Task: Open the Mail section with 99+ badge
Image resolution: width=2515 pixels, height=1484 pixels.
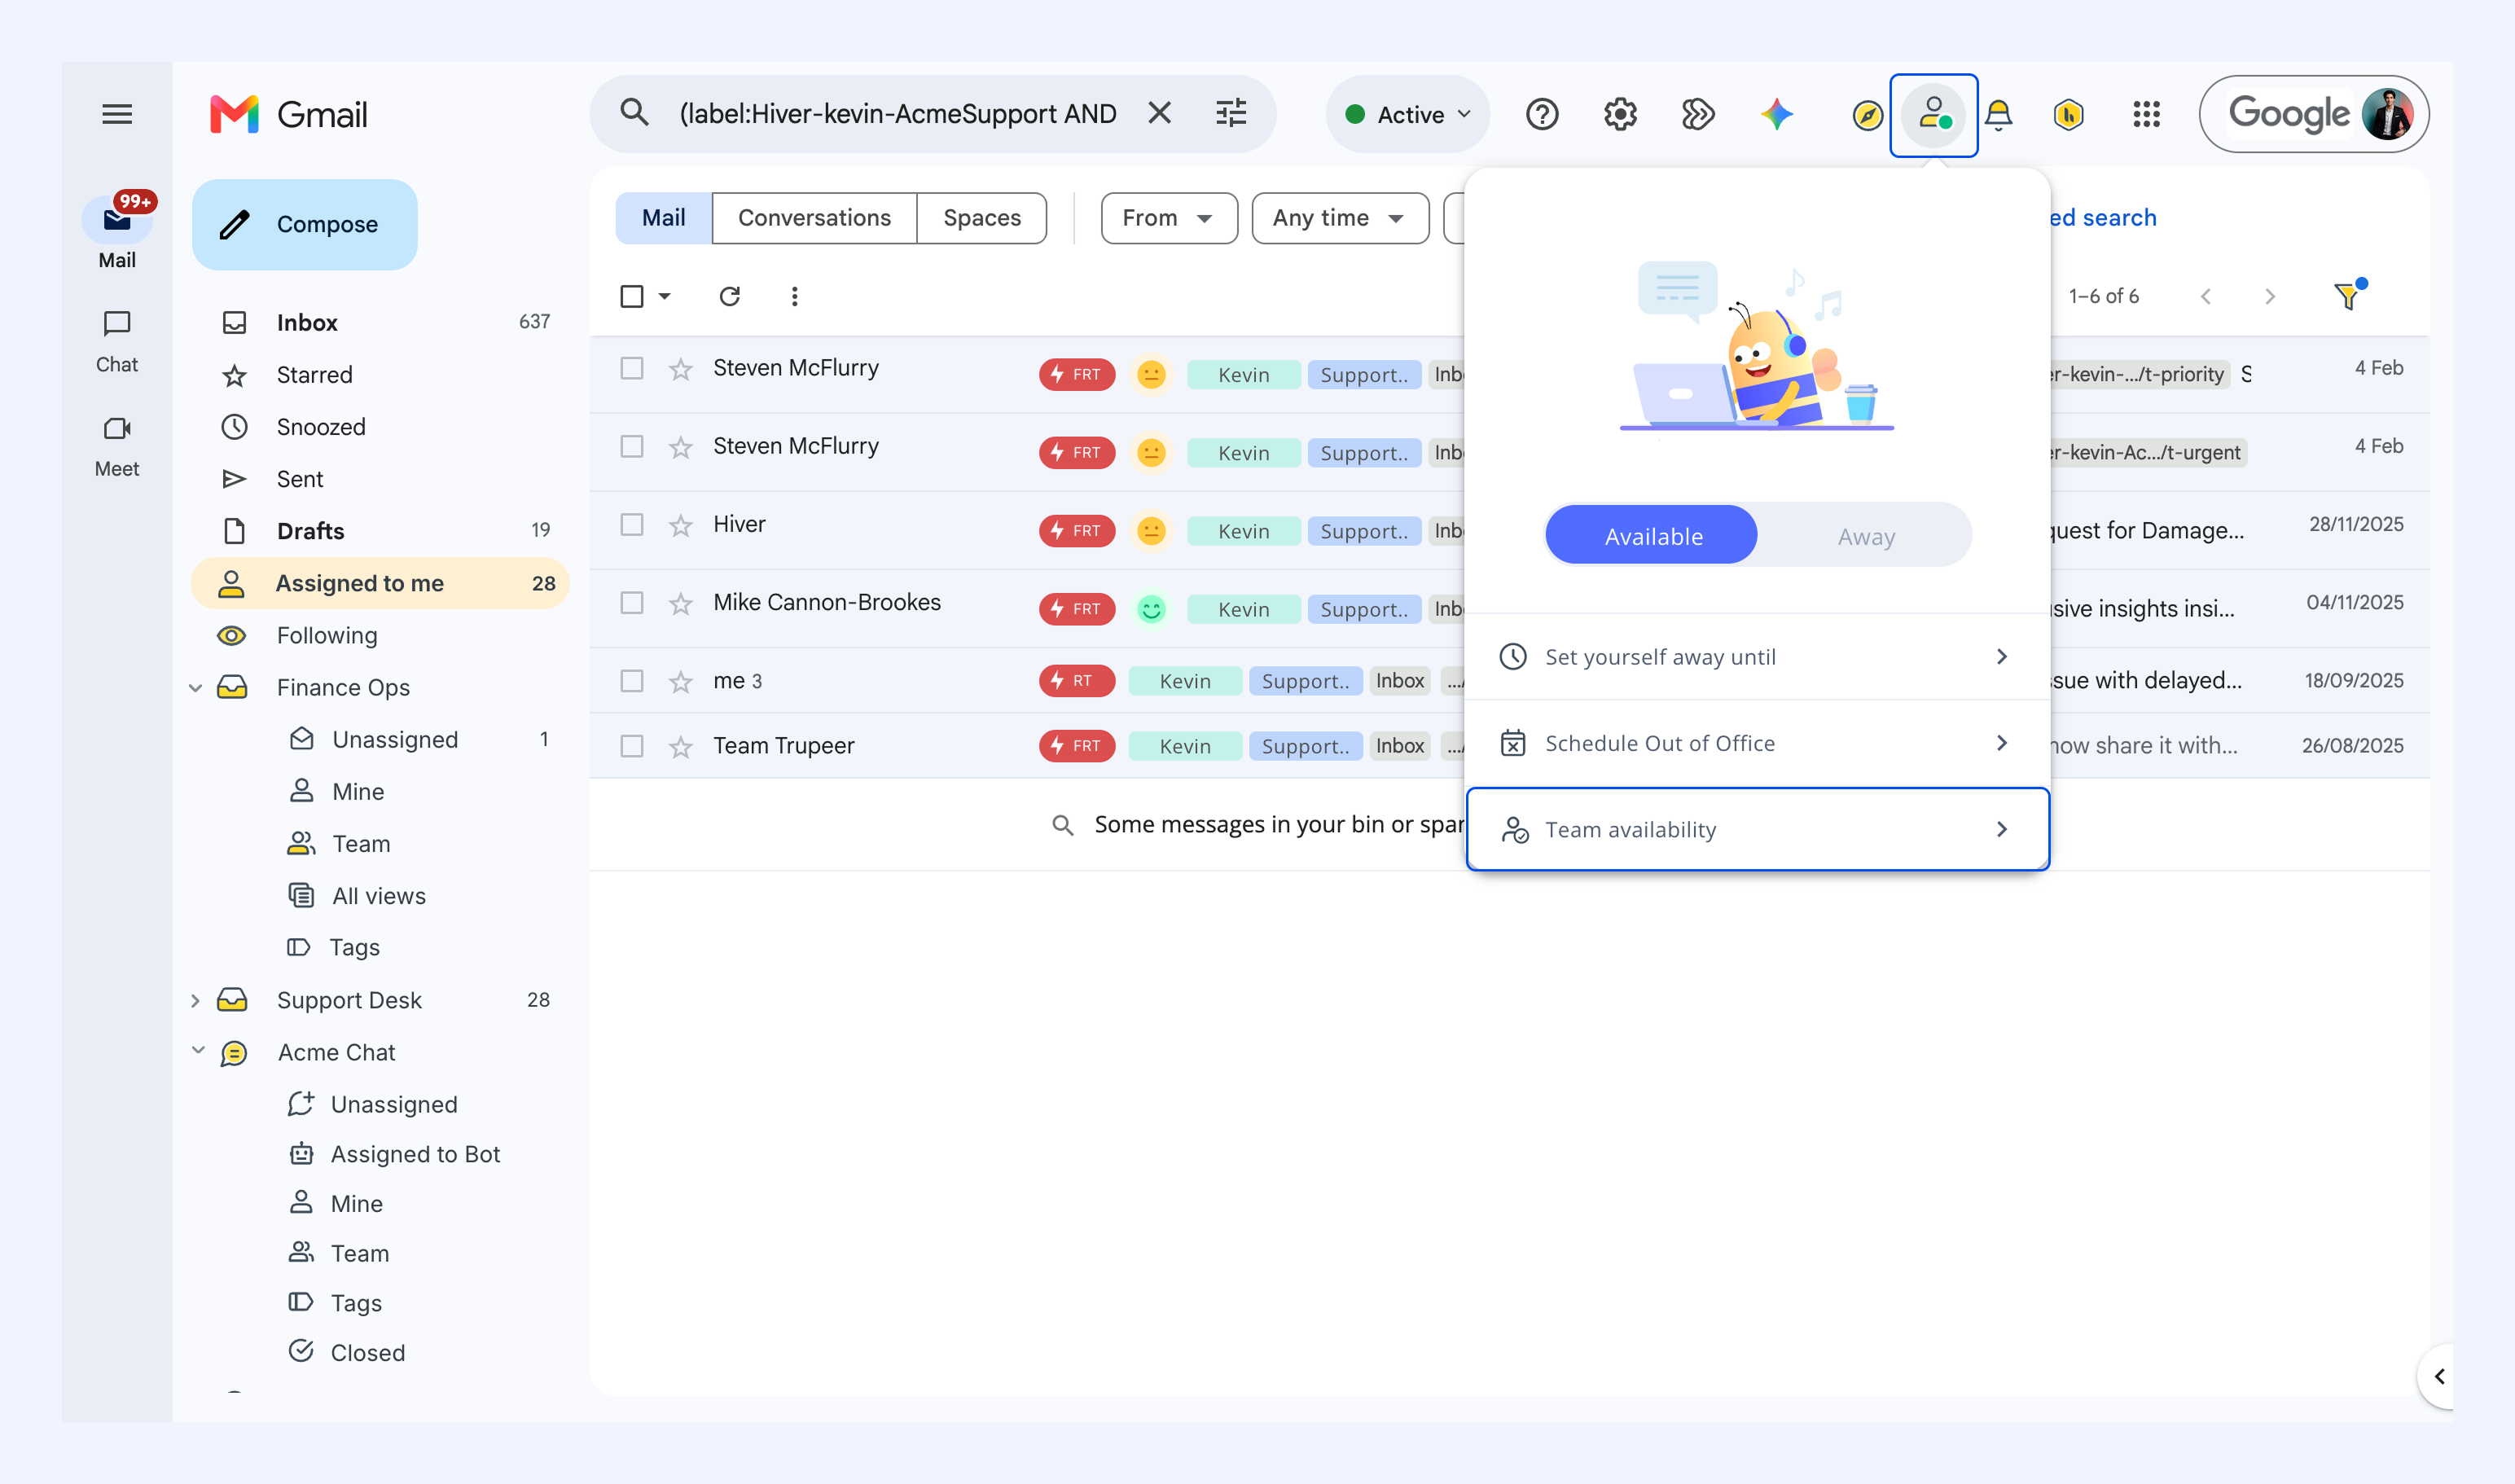Action: pyautogui.click(x=117, y=231)
